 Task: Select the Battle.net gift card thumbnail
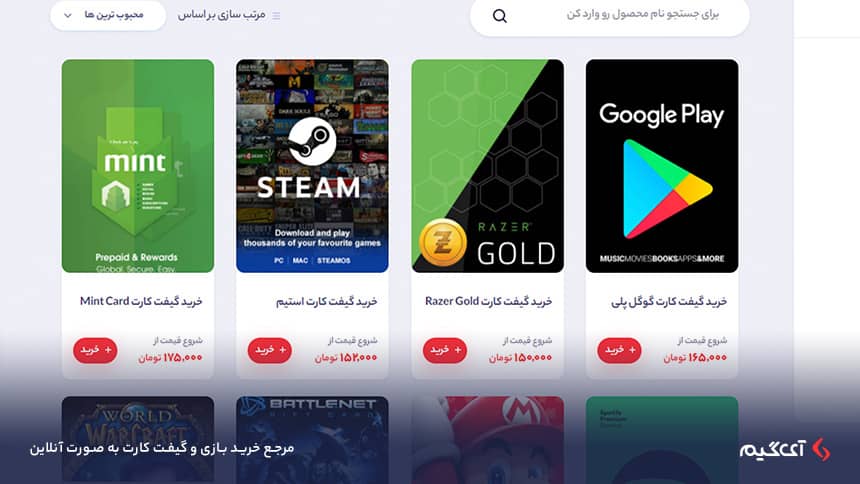tap(312, 440)
